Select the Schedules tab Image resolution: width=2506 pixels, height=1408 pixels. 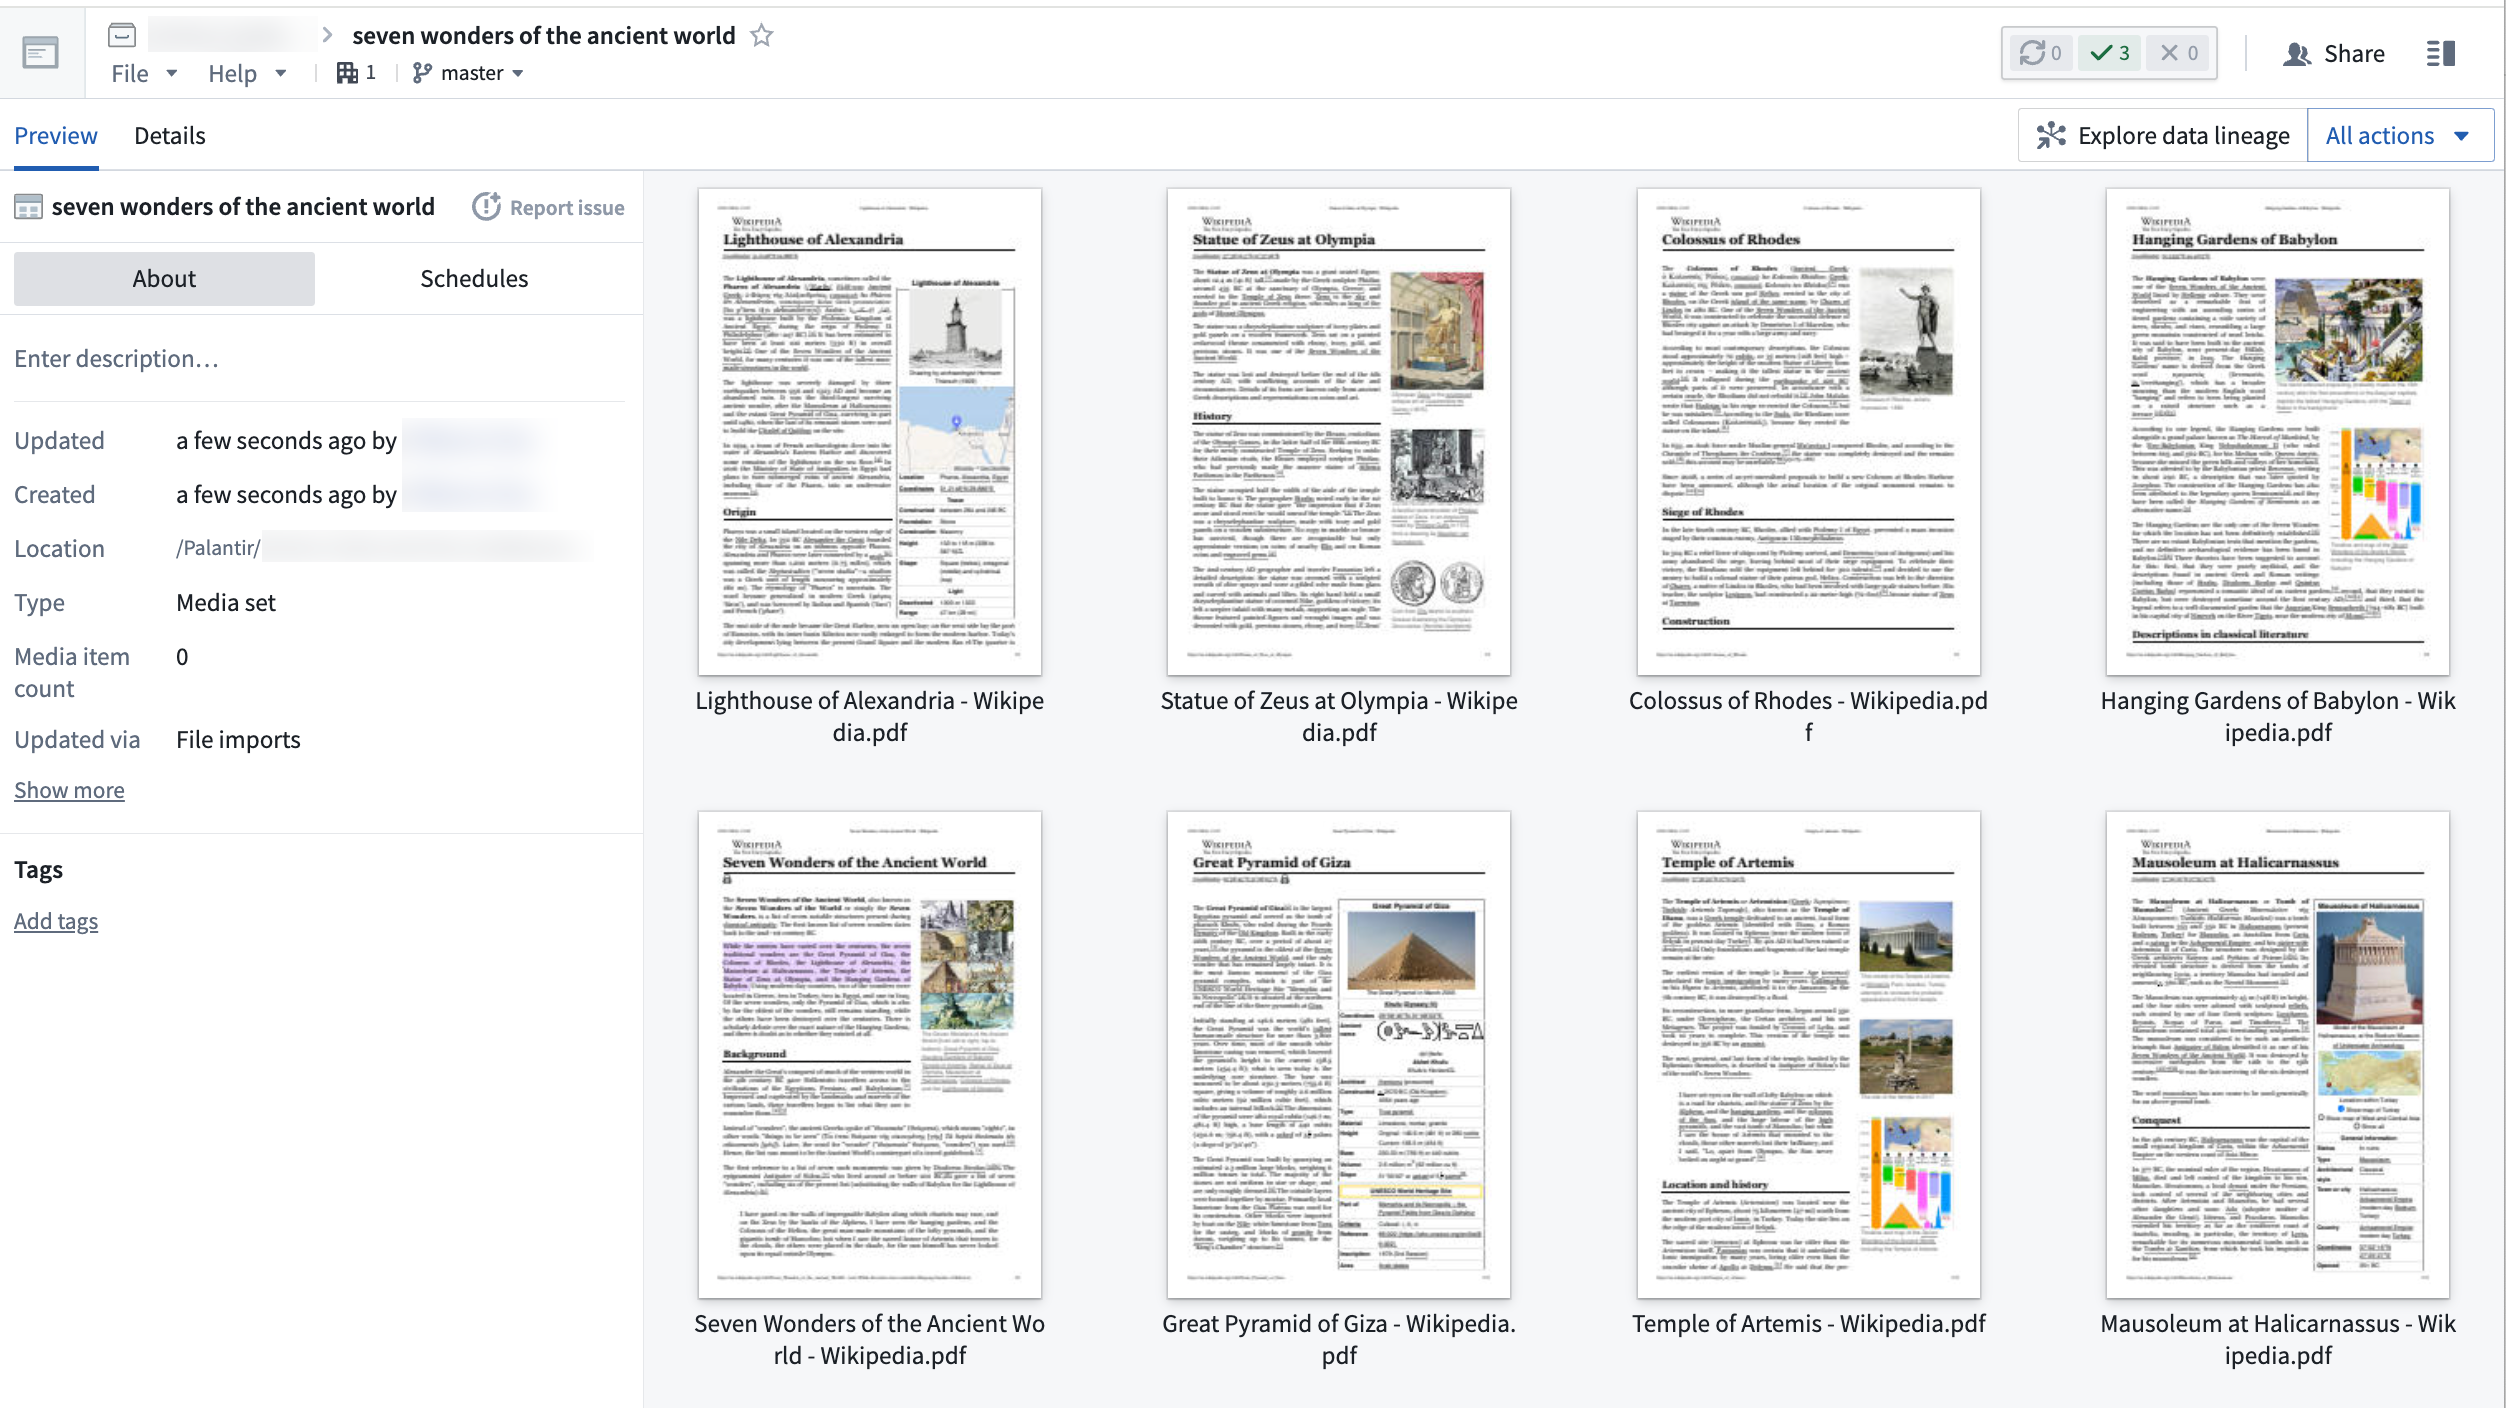474,278
